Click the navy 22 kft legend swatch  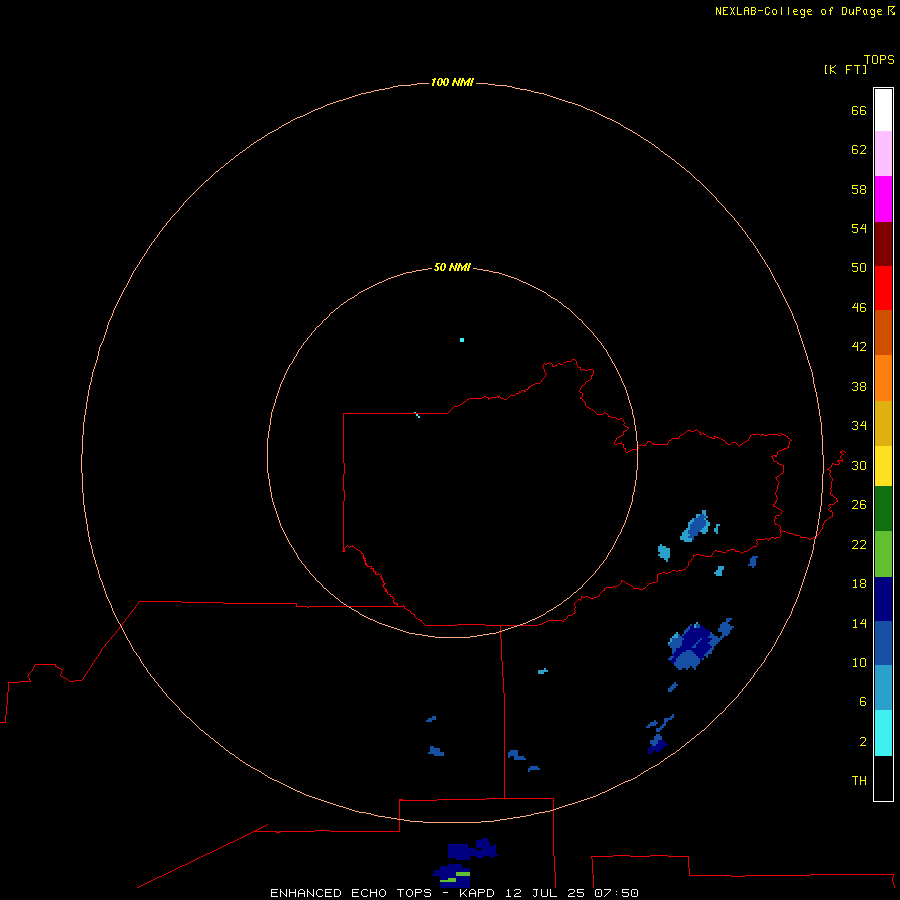883,599
